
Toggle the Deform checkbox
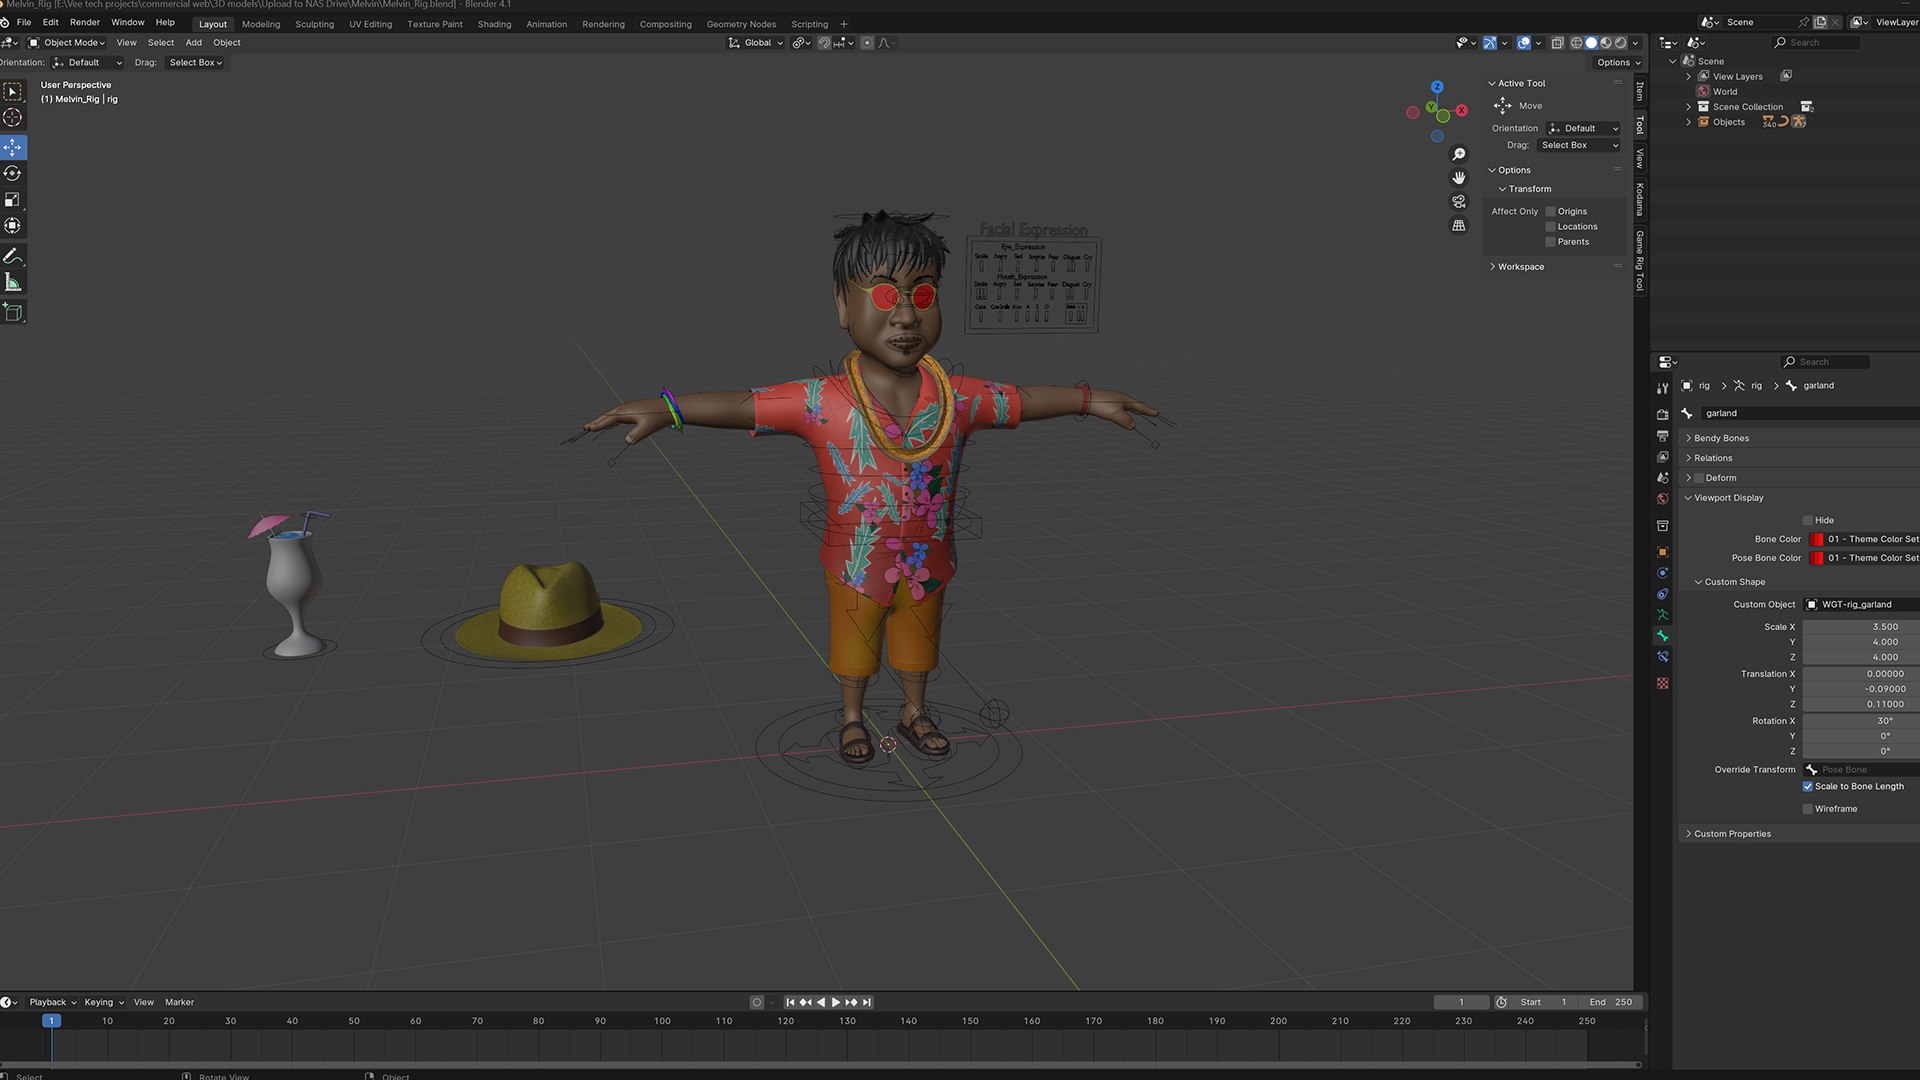[x=1698, y=478]
